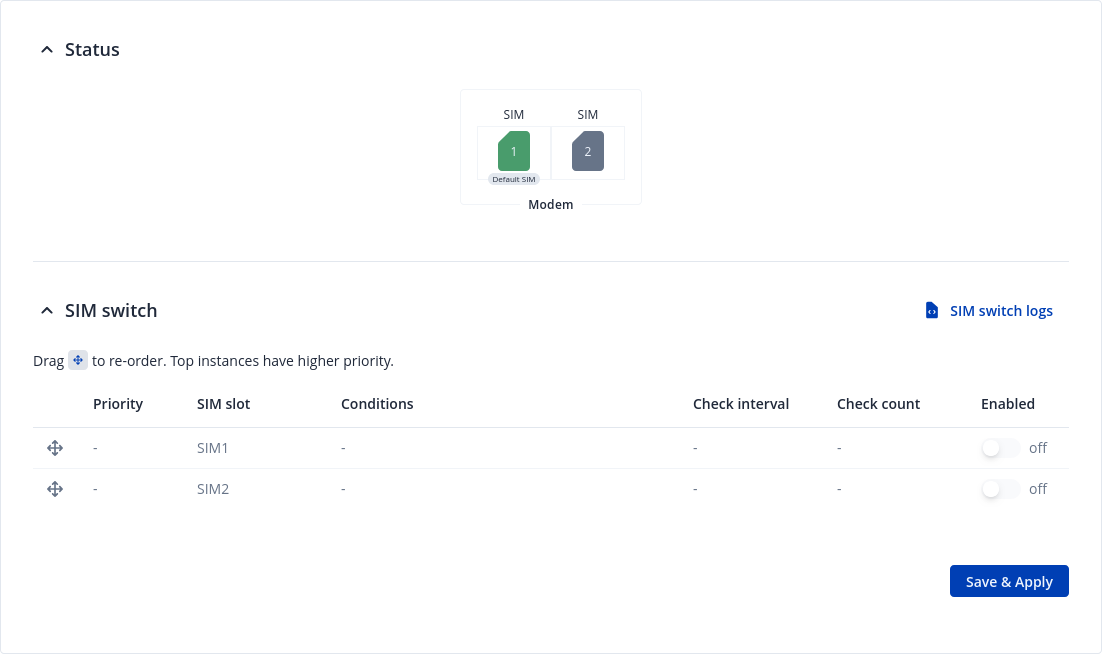The width and height of the screenshot is (1102, 654).
Task: Click the Enabled column header
Action: (1008, 404)
